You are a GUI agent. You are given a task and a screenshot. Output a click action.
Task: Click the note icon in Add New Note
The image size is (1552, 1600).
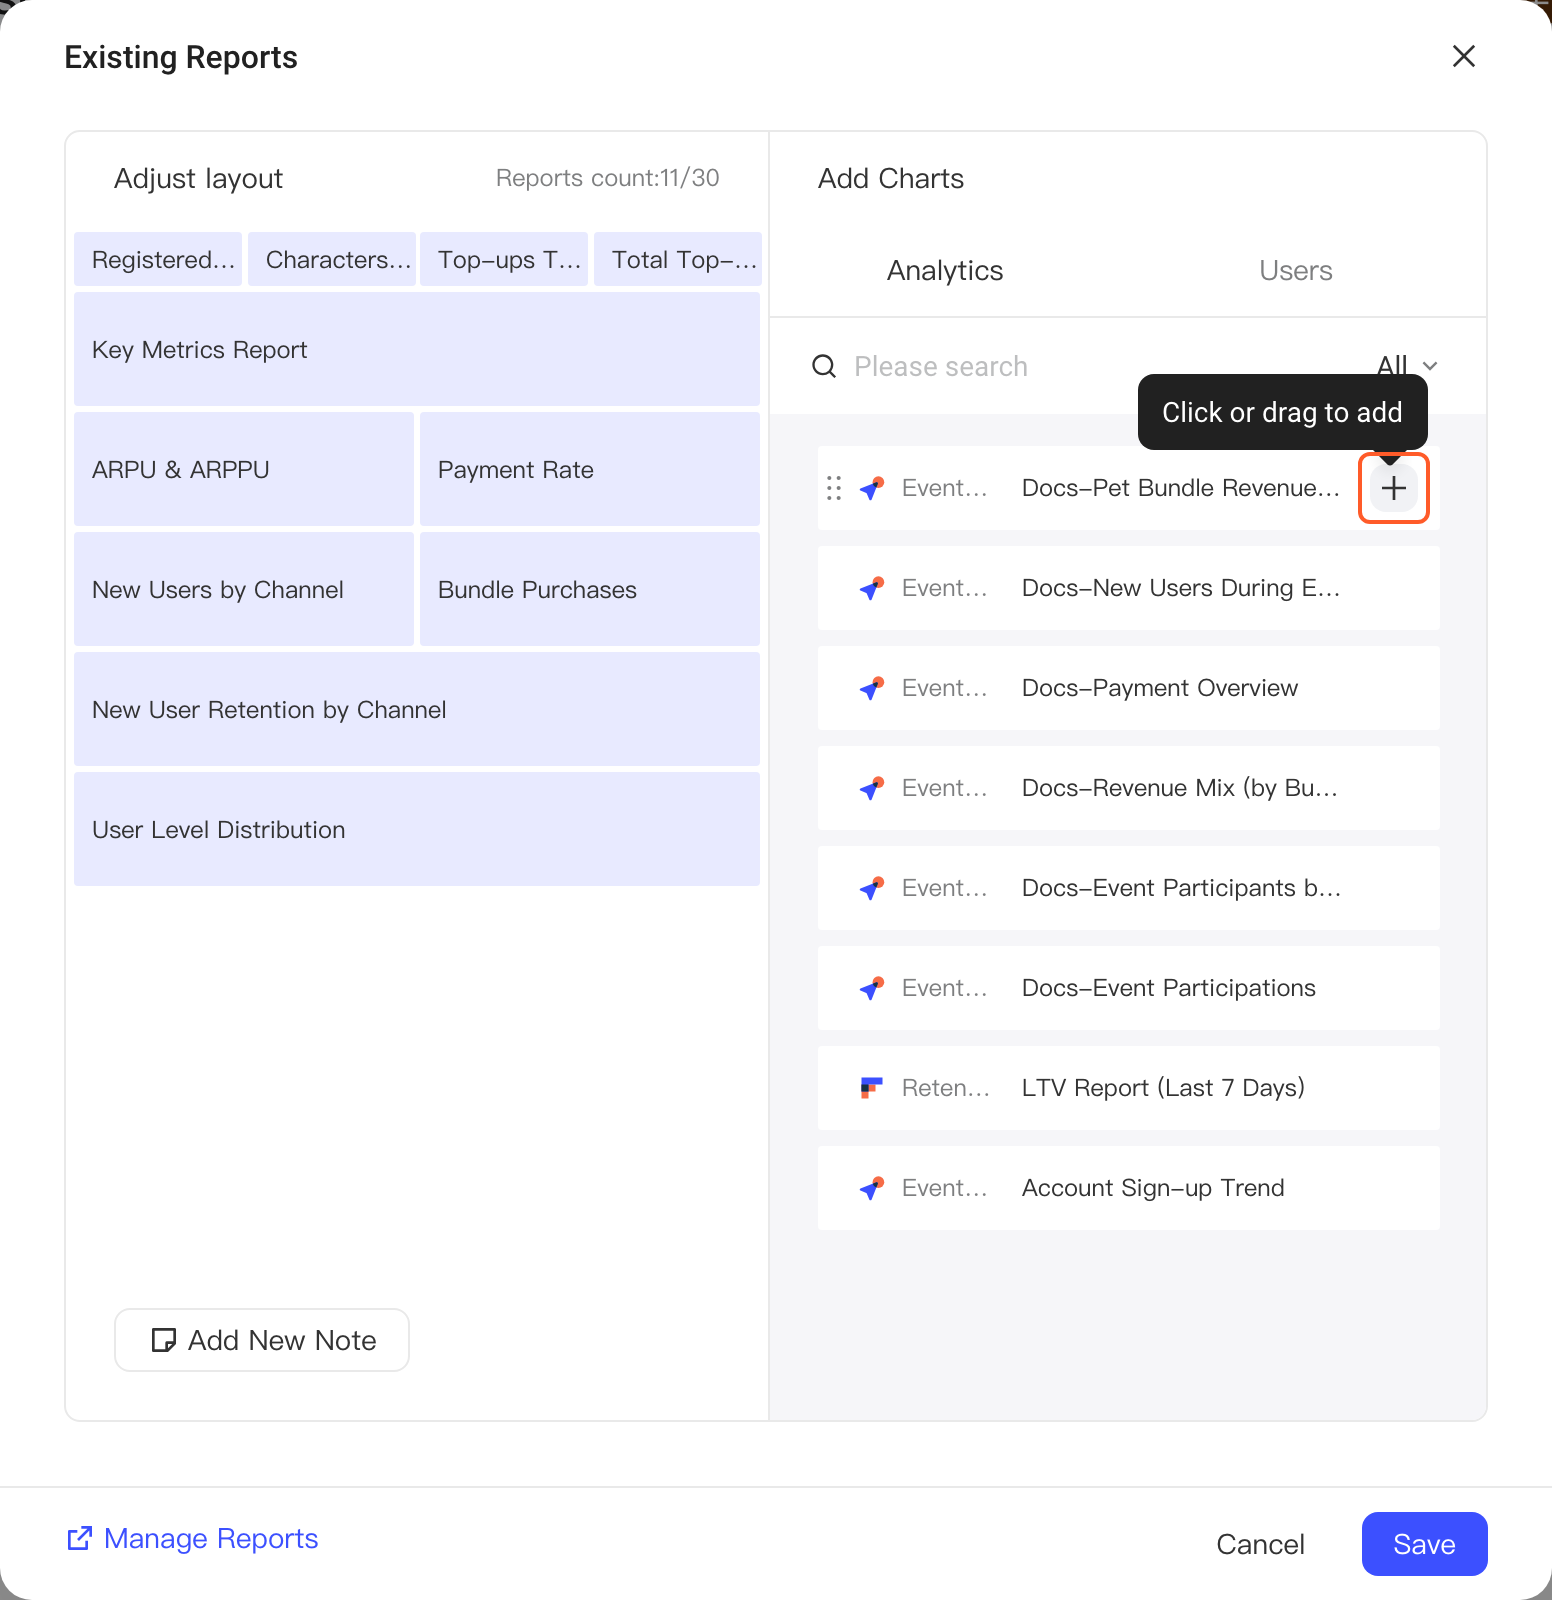click(x=163, y=1340)
